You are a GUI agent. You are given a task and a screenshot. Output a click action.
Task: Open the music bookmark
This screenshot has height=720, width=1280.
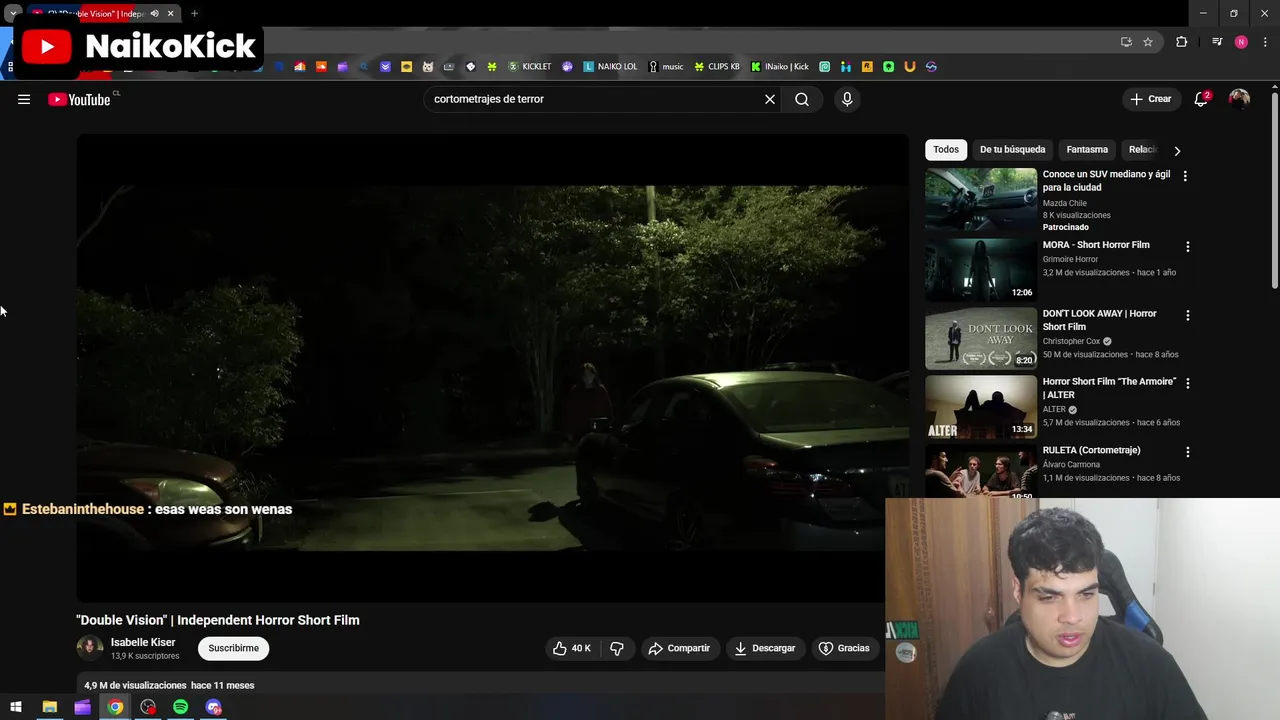[x=666, y=67]
